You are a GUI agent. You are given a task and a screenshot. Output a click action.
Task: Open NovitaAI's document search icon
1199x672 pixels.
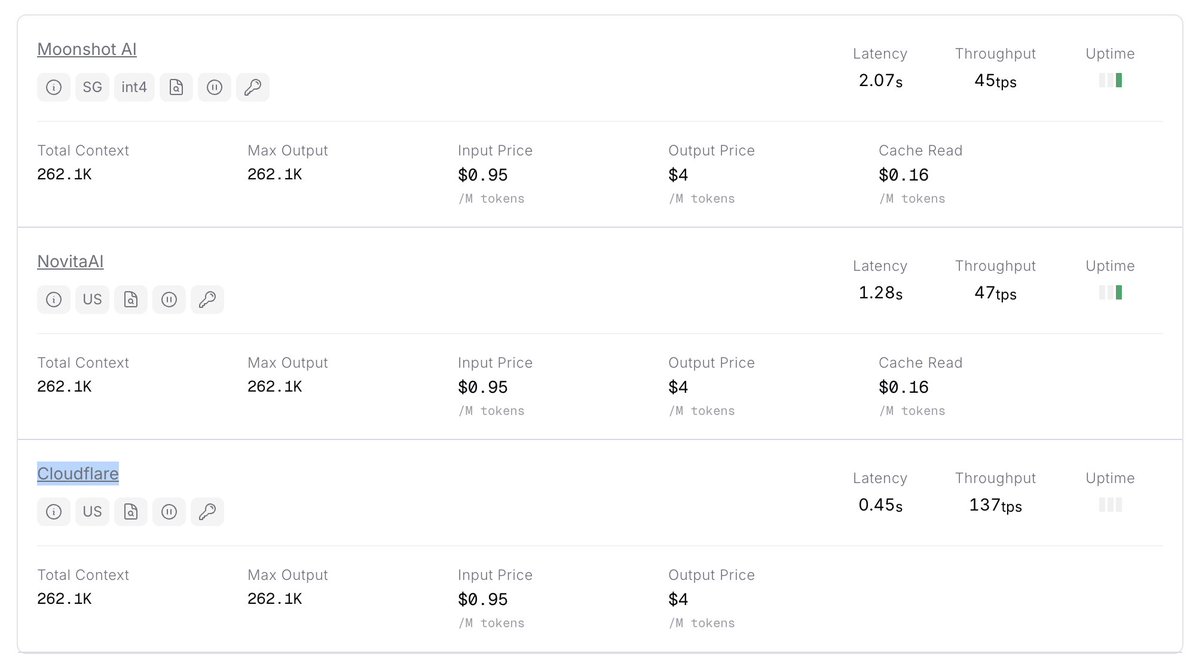pos(131,299)
